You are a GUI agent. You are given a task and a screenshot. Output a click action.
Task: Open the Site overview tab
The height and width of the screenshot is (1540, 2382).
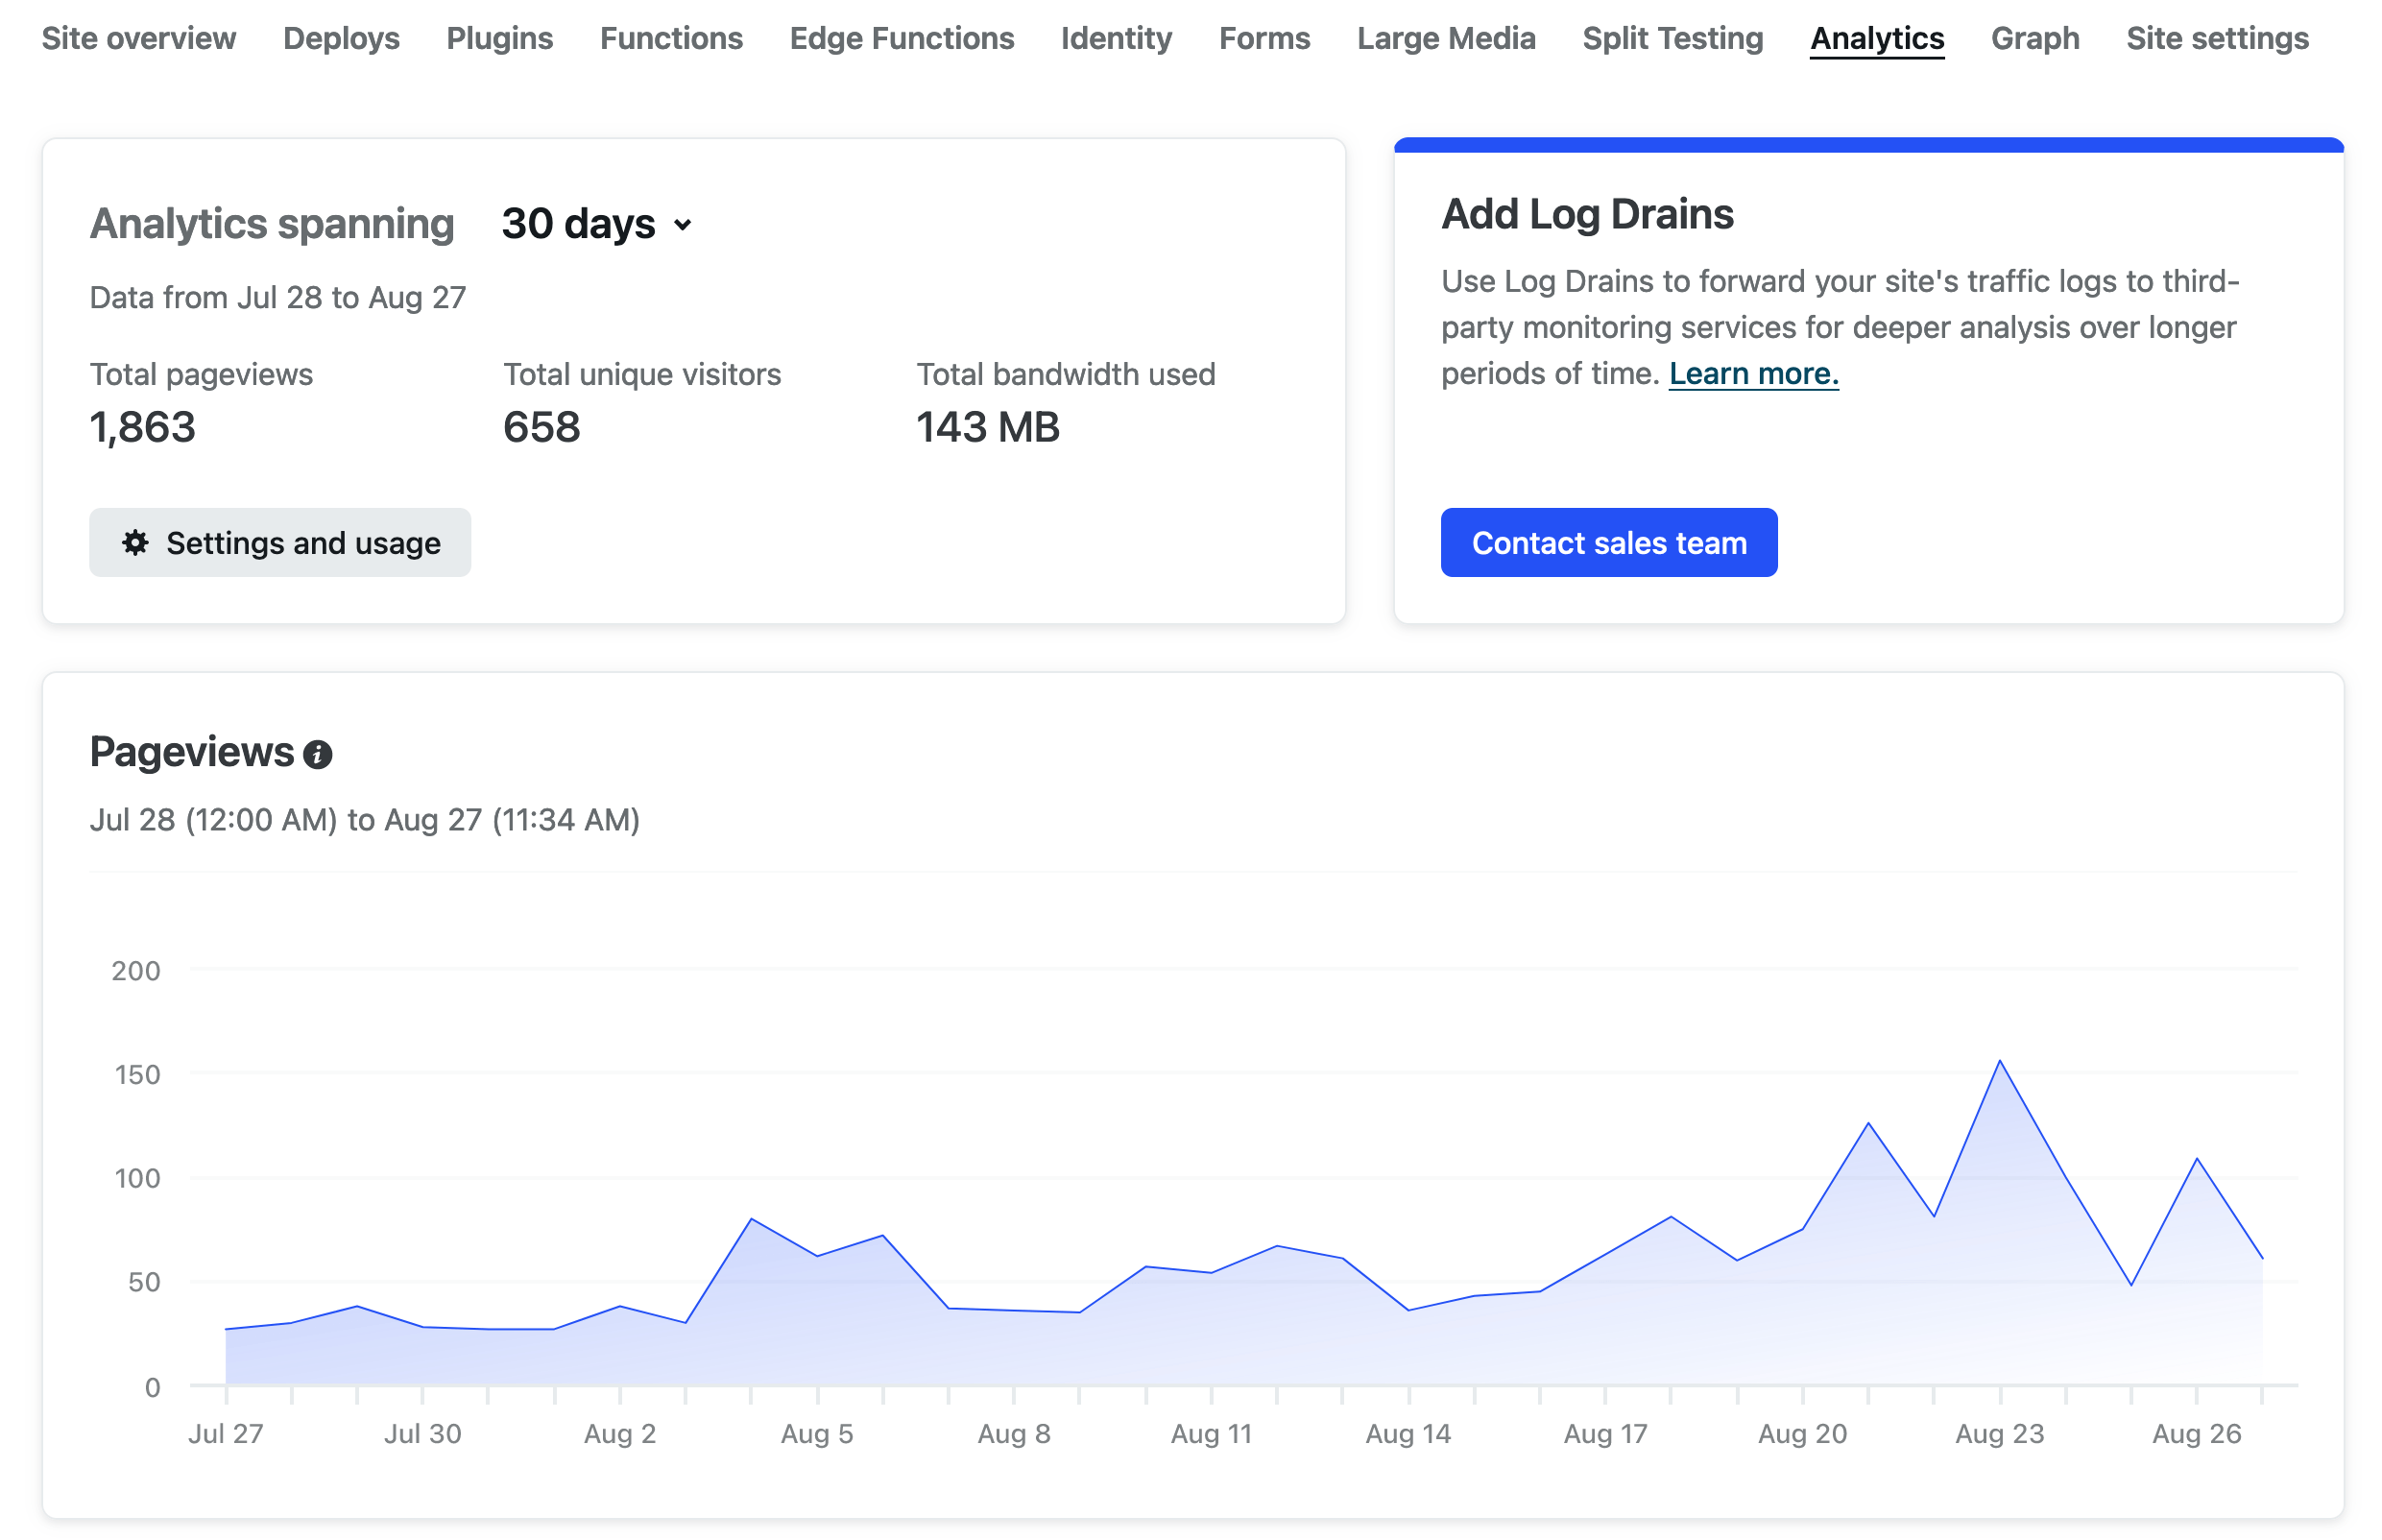tap(139, 38)
